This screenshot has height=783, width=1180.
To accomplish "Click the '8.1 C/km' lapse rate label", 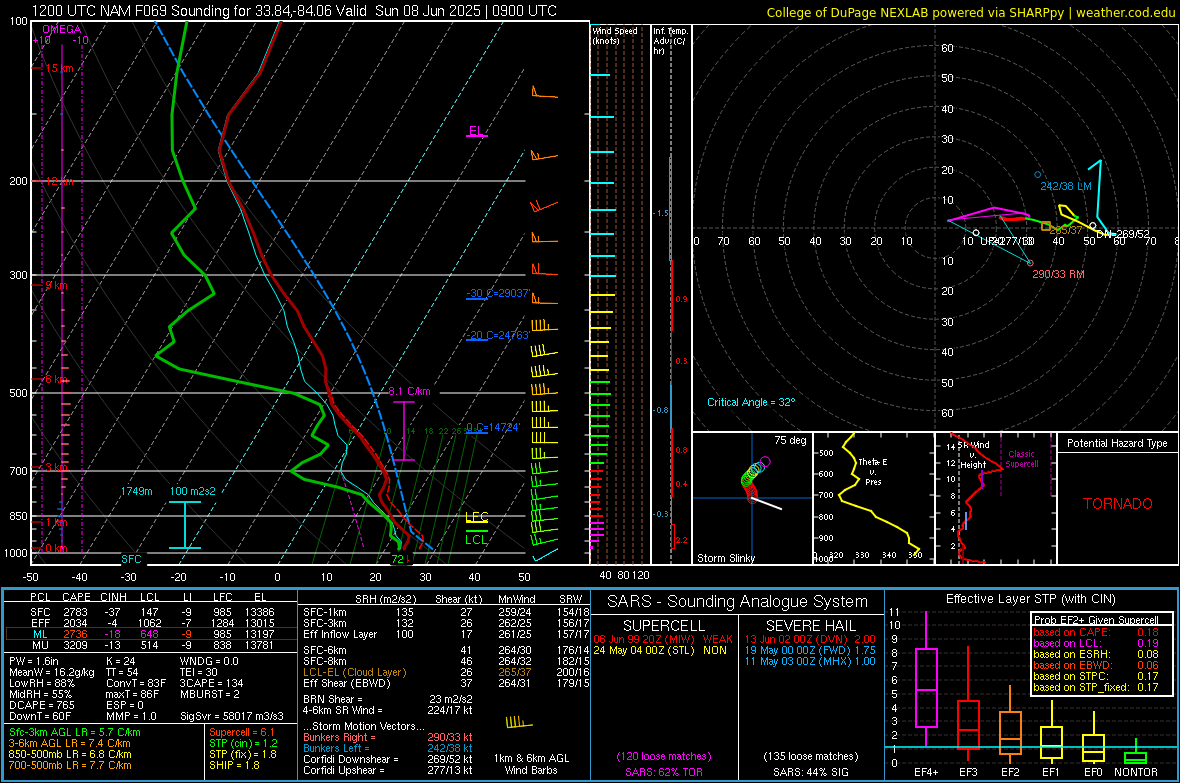I will [409, 392].
